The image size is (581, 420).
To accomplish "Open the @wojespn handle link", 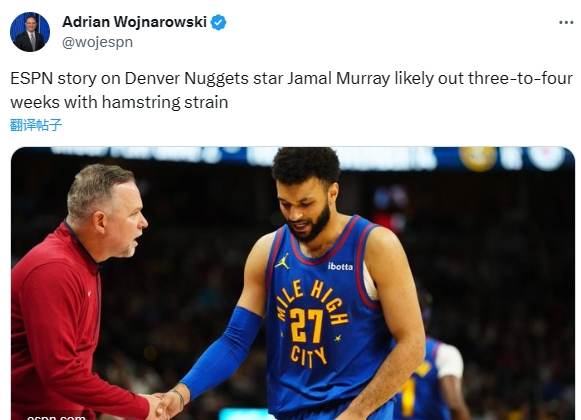I will [x=97, y=42].
